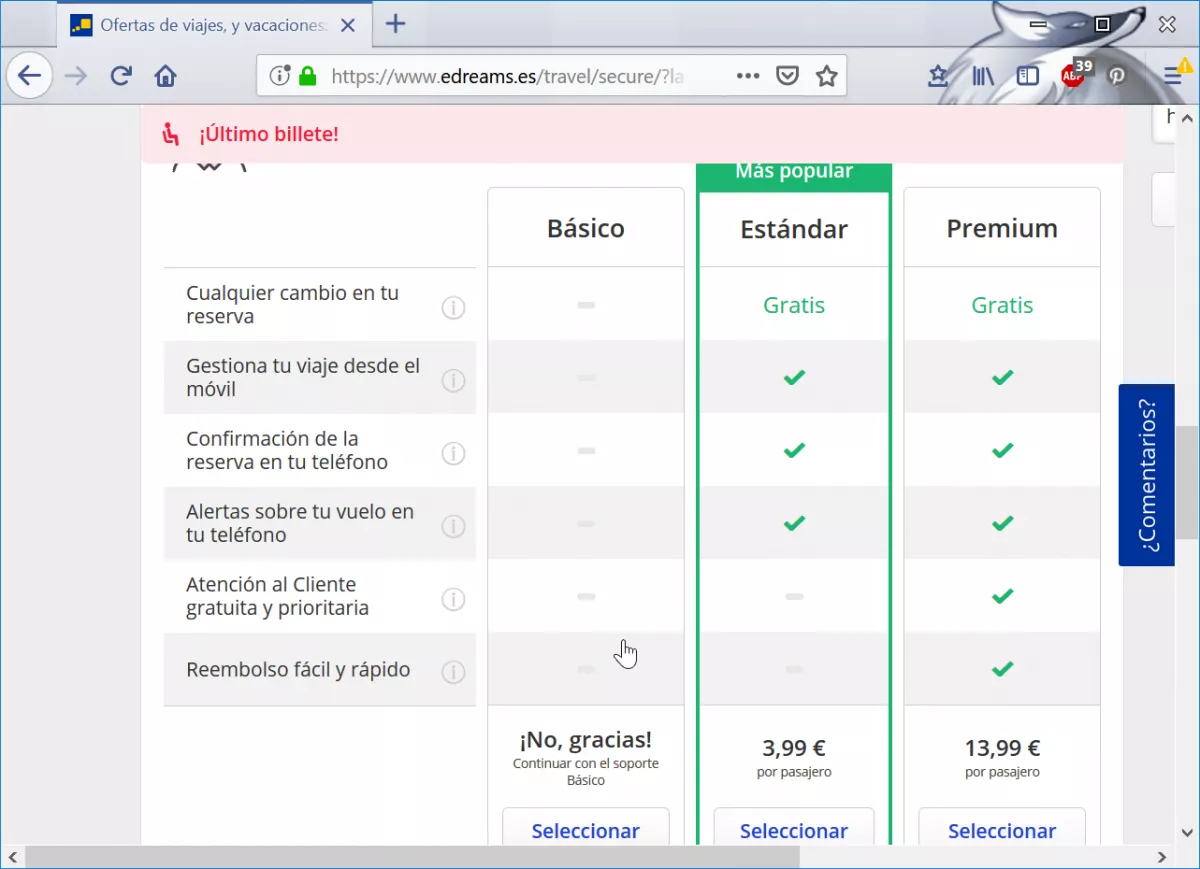Click the horizontal scrollbar left arrow
1200x869 pixels.
pos(12,857)
